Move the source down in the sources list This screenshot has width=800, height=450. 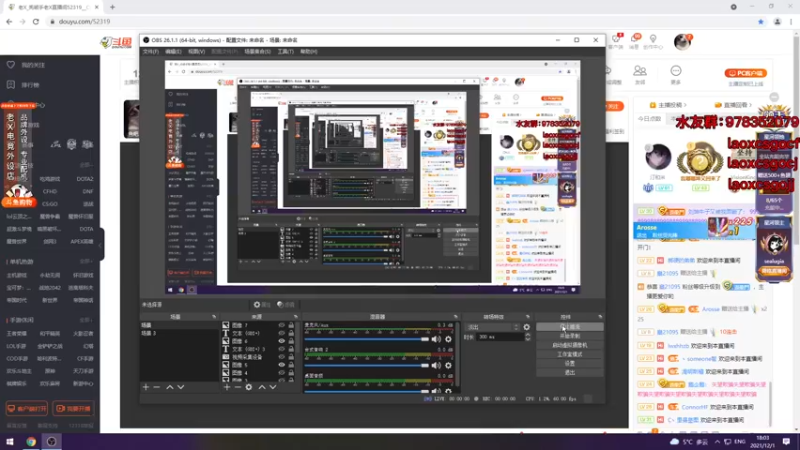[x=273, y=387]
